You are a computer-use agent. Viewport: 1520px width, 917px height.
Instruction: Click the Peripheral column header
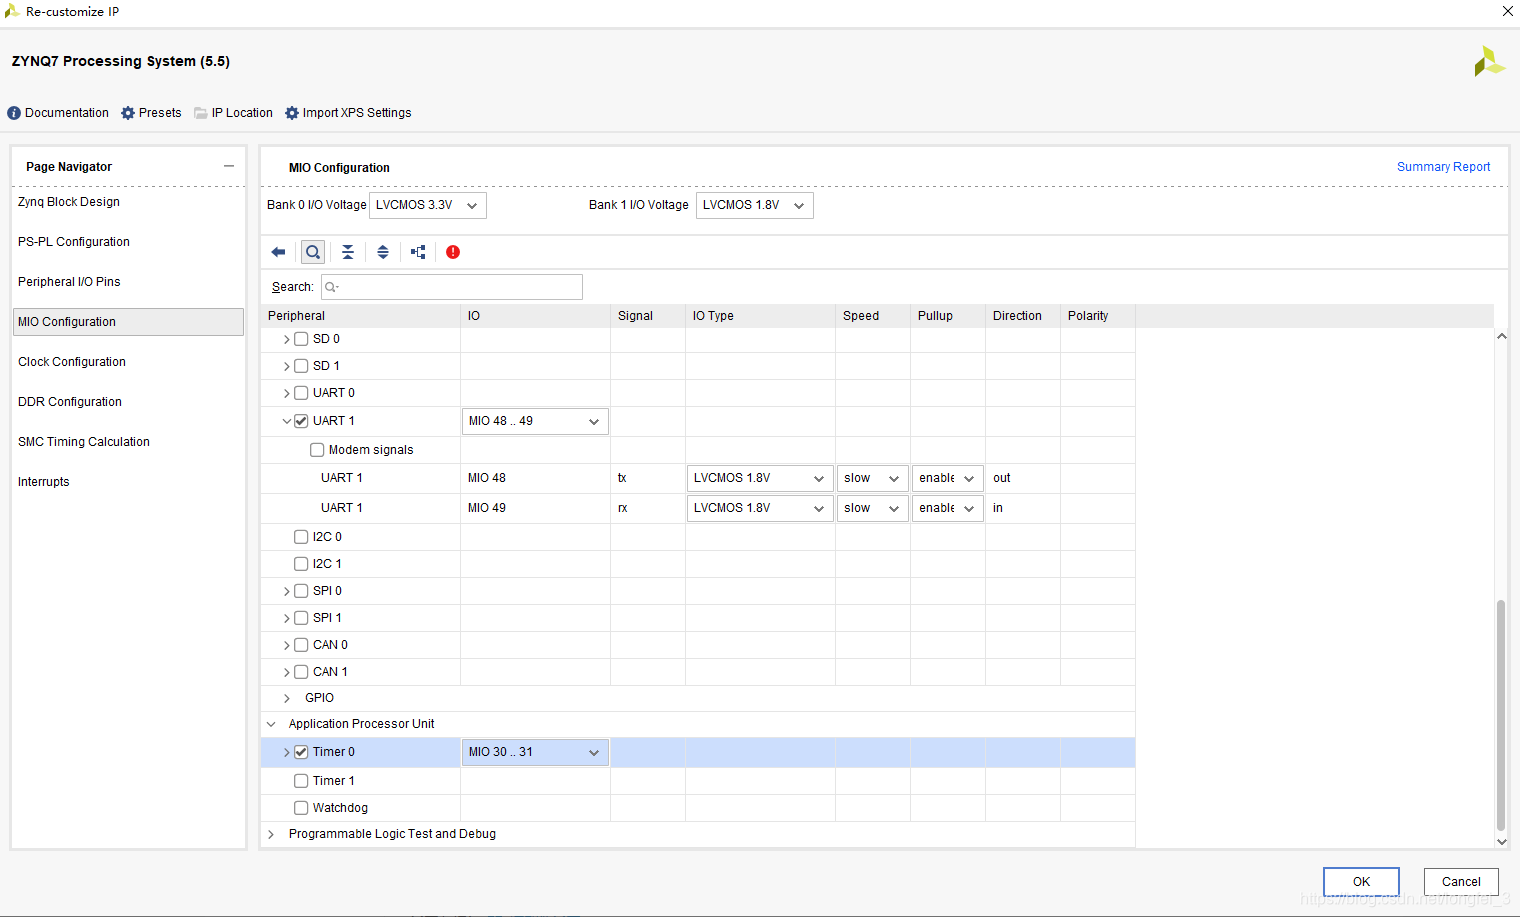tap(360, 316)
